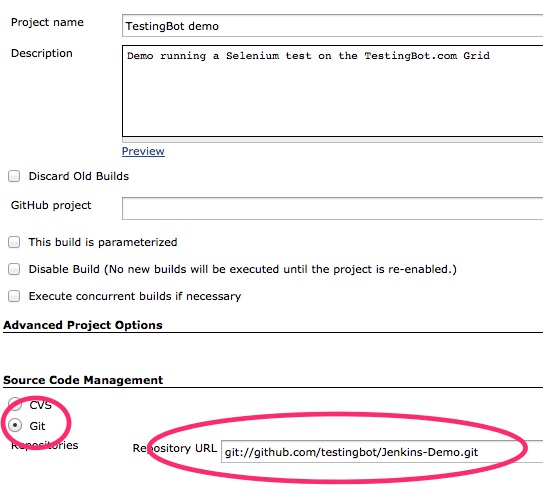Toggle the Disable Build checkbox
This screenshot has width=543, height=494.
point(14,269)
